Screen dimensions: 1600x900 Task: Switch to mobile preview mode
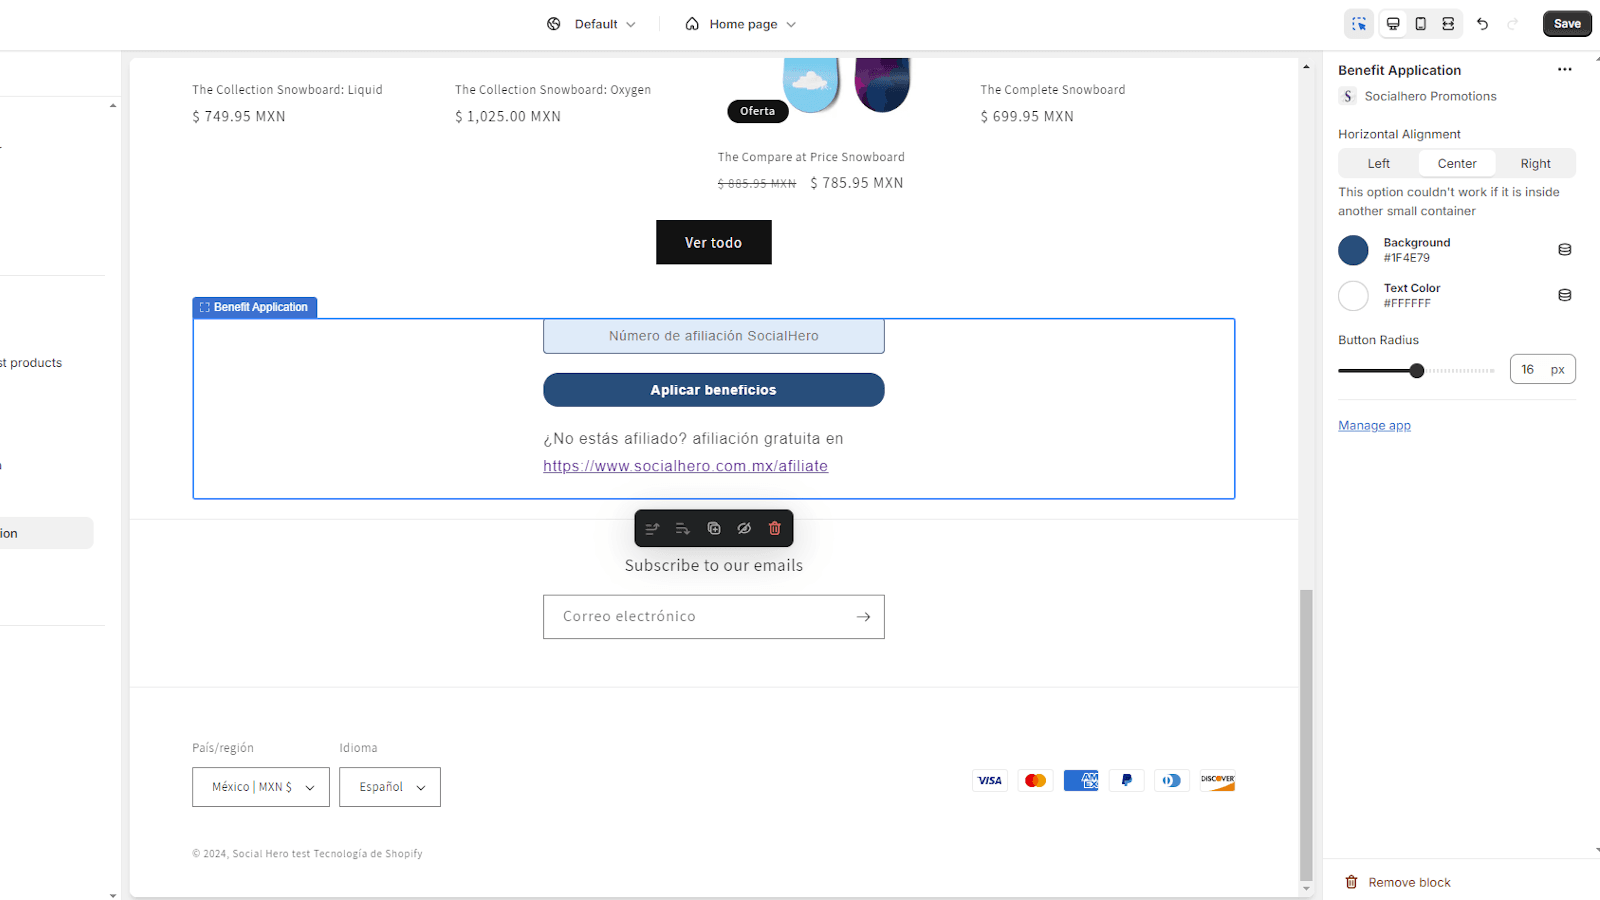(x=1420, y=23)
